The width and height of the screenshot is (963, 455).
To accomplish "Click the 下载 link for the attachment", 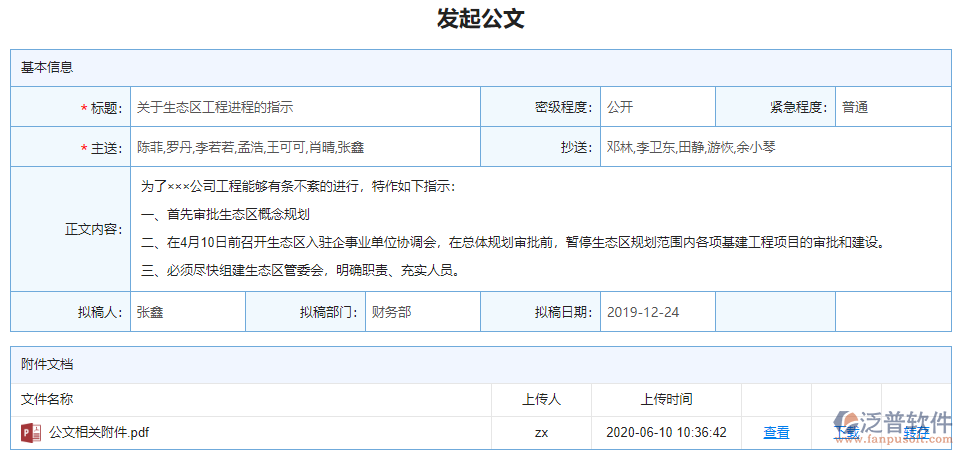I will click(x=846, y=433).
